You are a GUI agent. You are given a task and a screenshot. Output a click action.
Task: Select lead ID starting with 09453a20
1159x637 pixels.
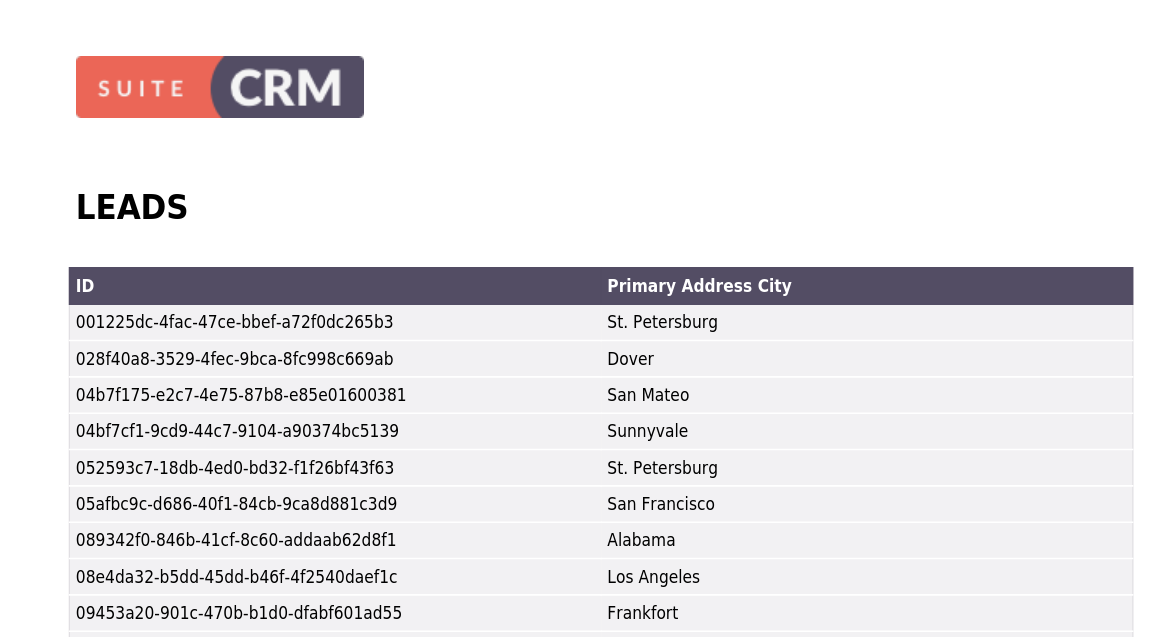tap(239, 613)
